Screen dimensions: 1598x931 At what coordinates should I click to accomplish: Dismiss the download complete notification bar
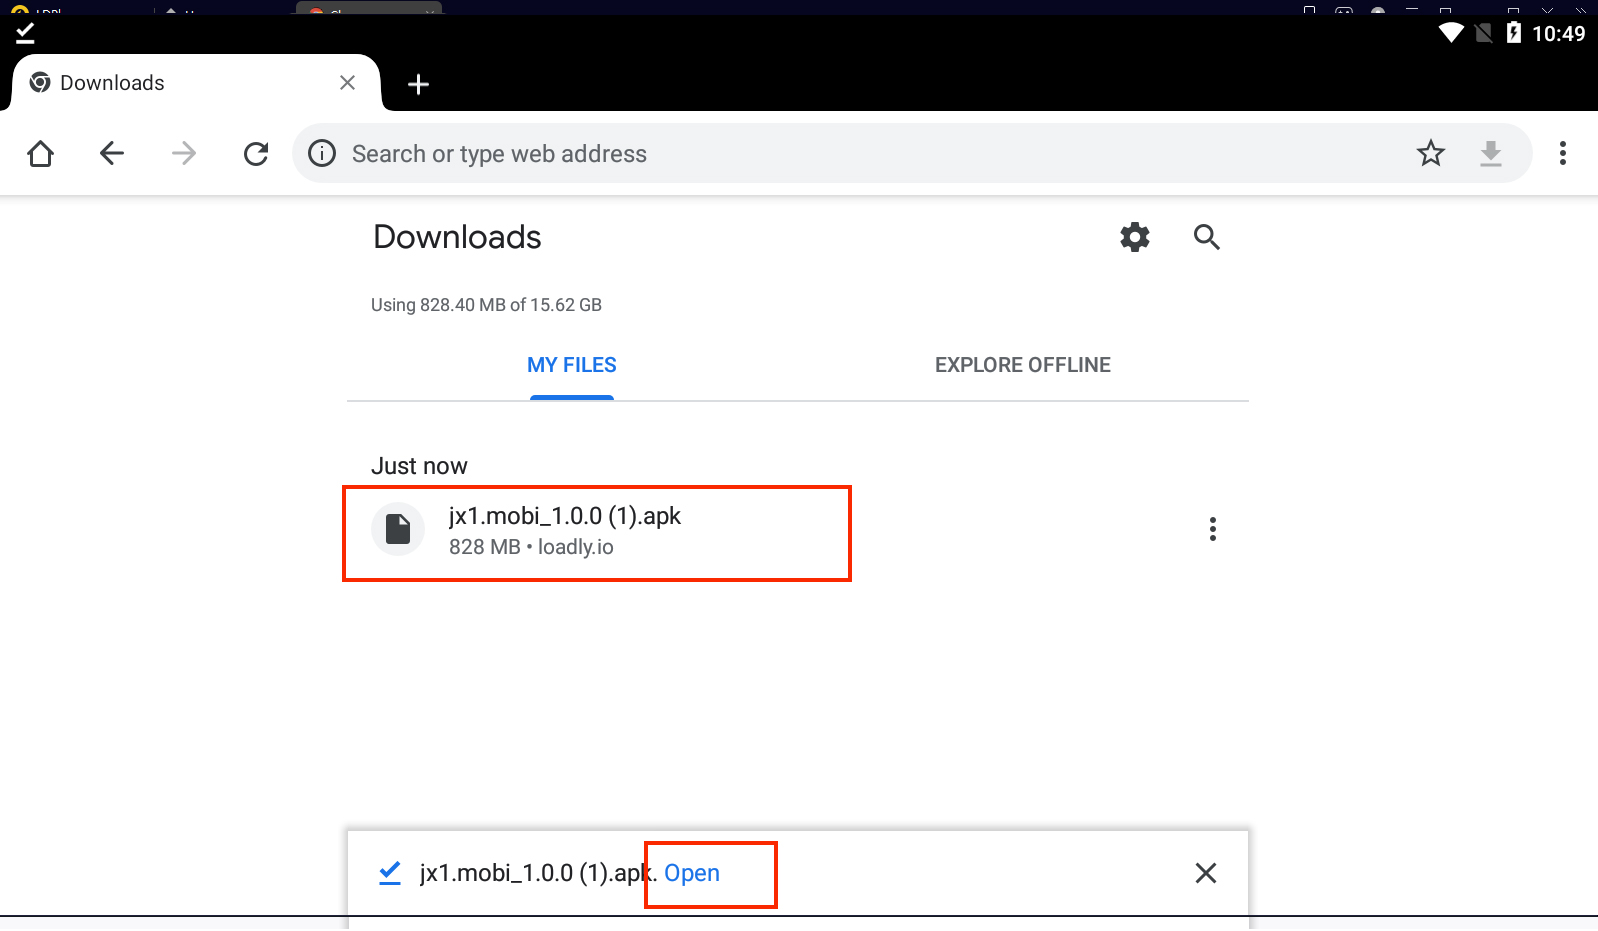pos(1206,874)
